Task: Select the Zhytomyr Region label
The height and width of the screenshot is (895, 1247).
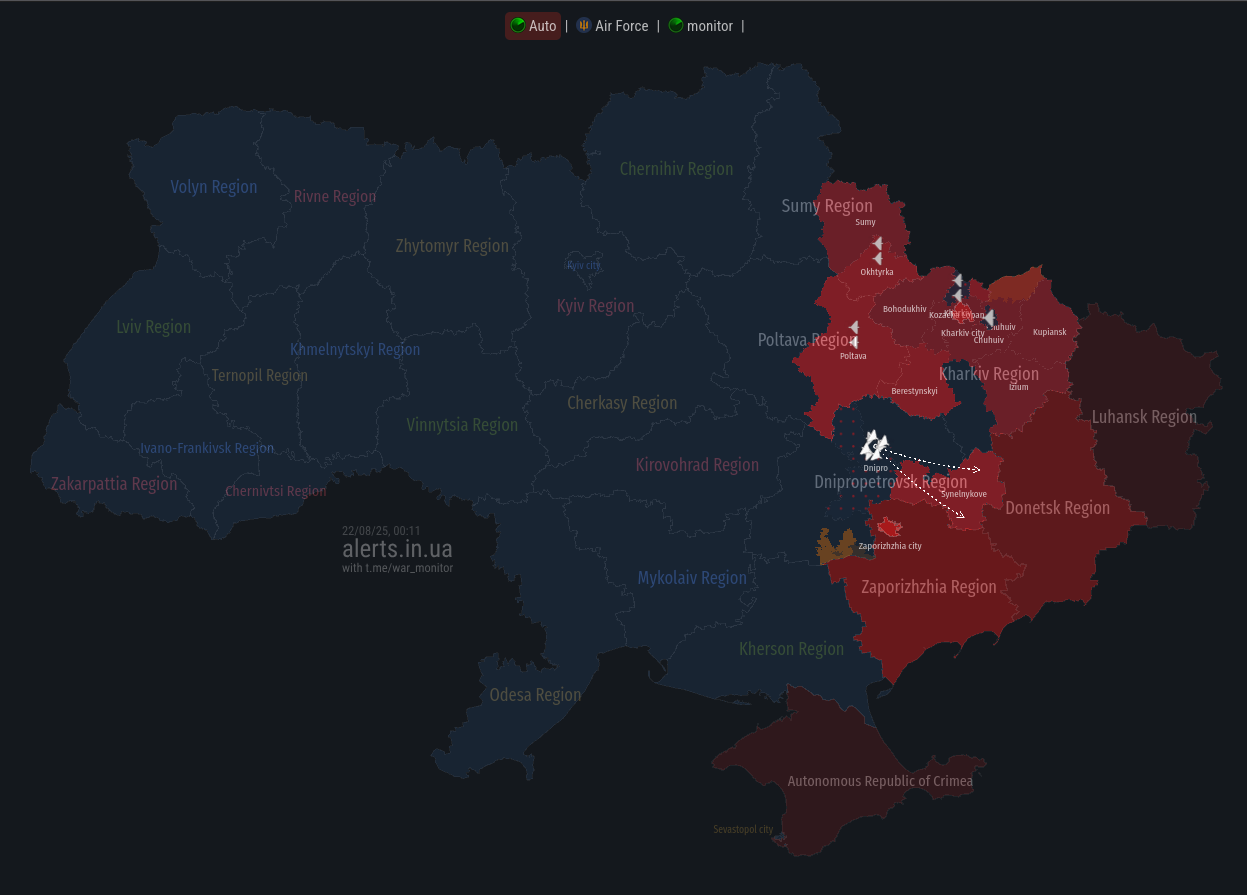Action: click(x=452, y=246)
